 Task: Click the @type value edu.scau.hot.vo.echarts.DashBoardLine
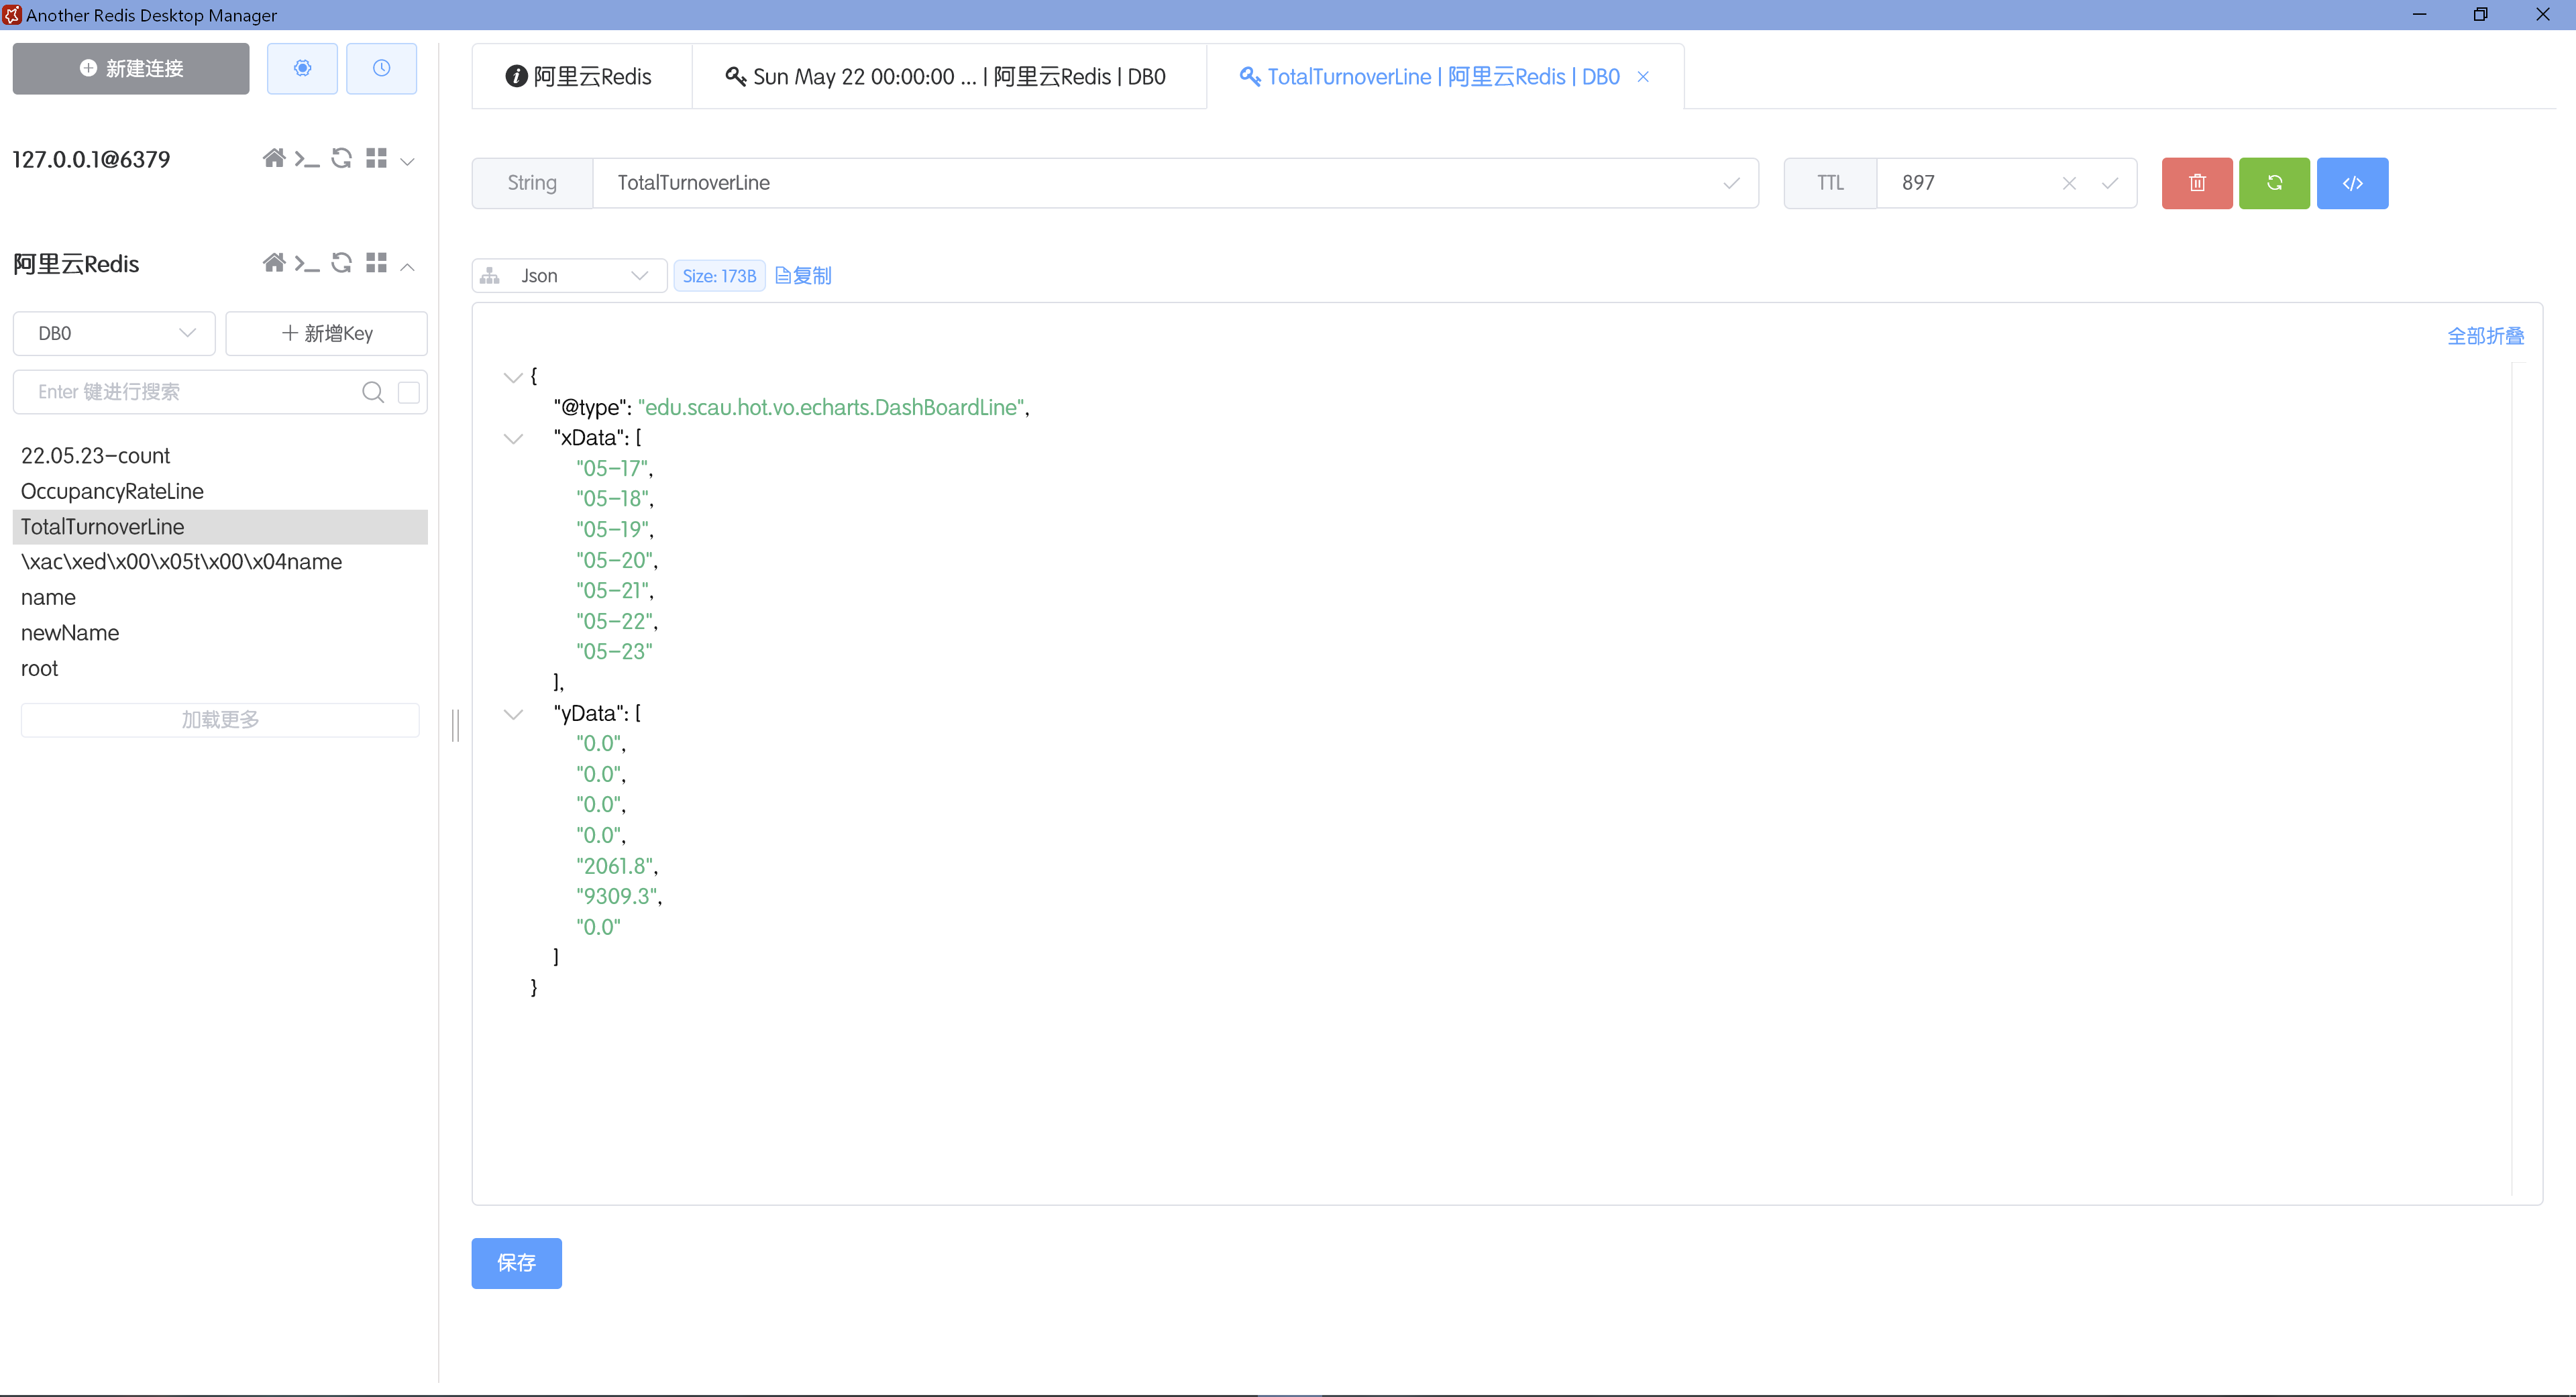[831, 407]
